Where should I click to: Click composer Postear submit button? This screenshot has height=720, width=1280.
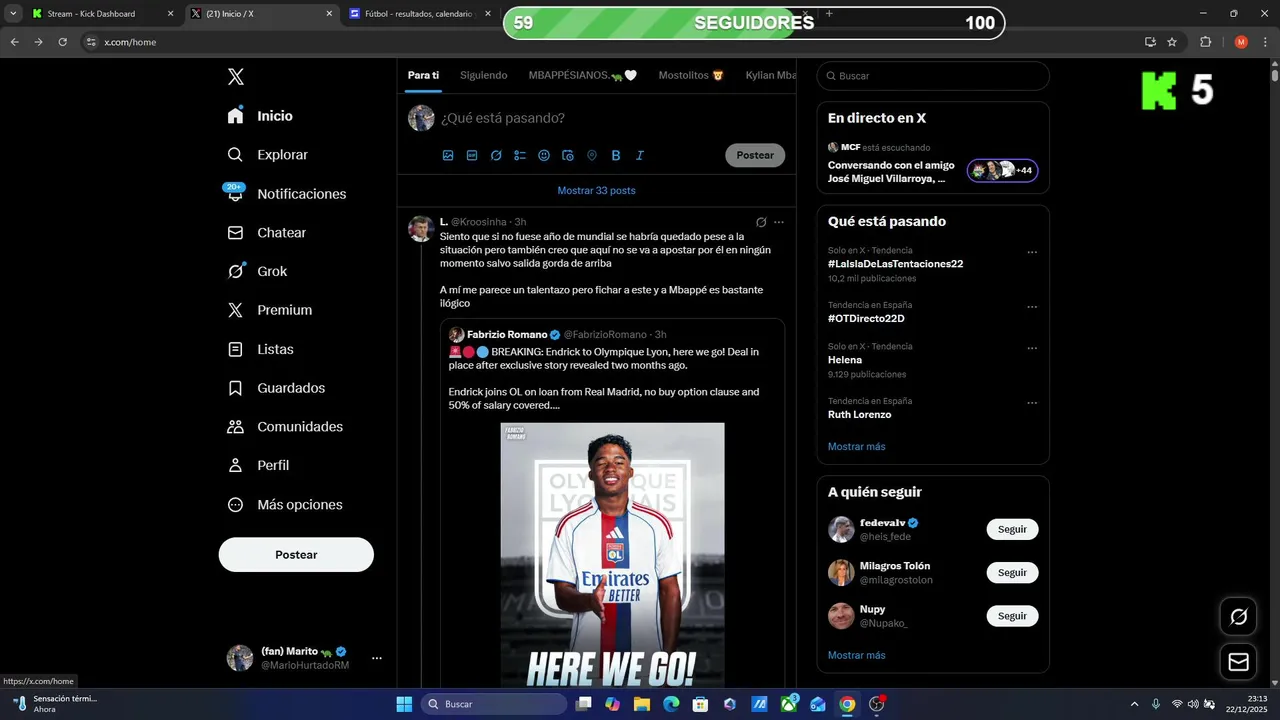point(755,155)
